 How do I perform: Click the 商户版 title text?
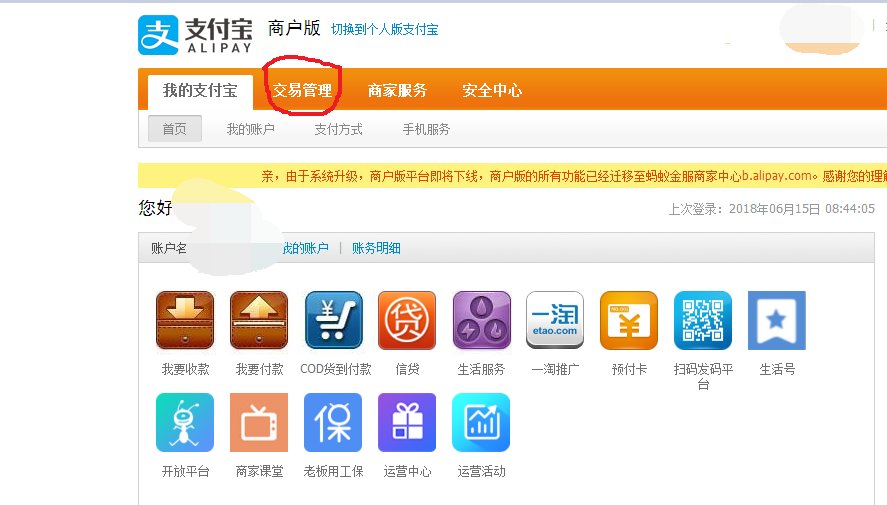[294, 28]
